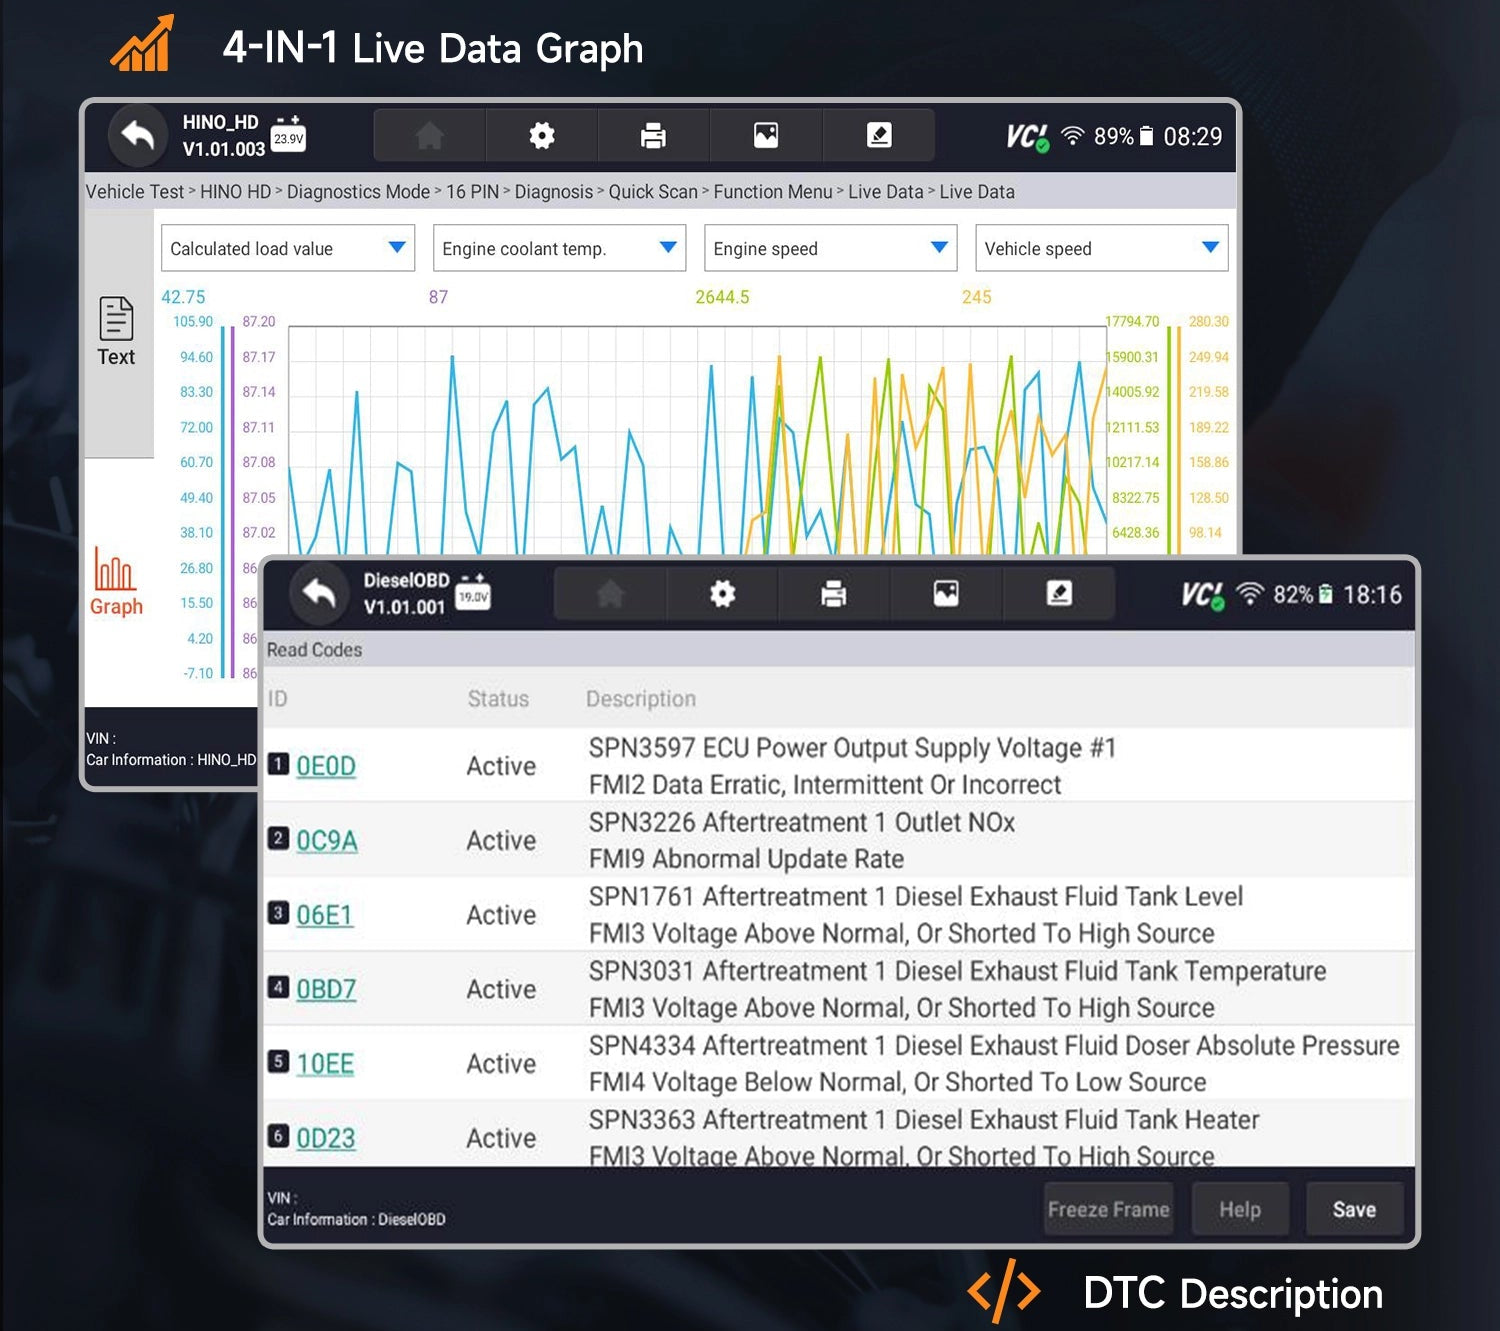Click the battery voltage indicator showing 23.9V
The height and width of the screenshot is (1331, 1500).
(288, 135)
